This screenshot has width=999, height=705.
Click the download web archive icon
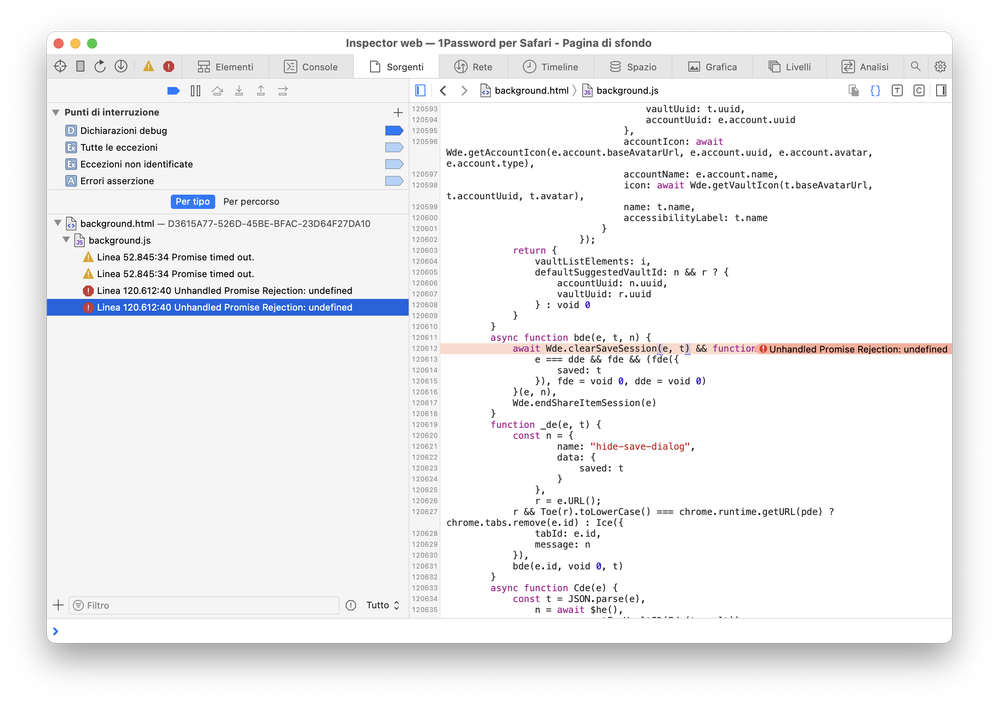tap(121, 67)
